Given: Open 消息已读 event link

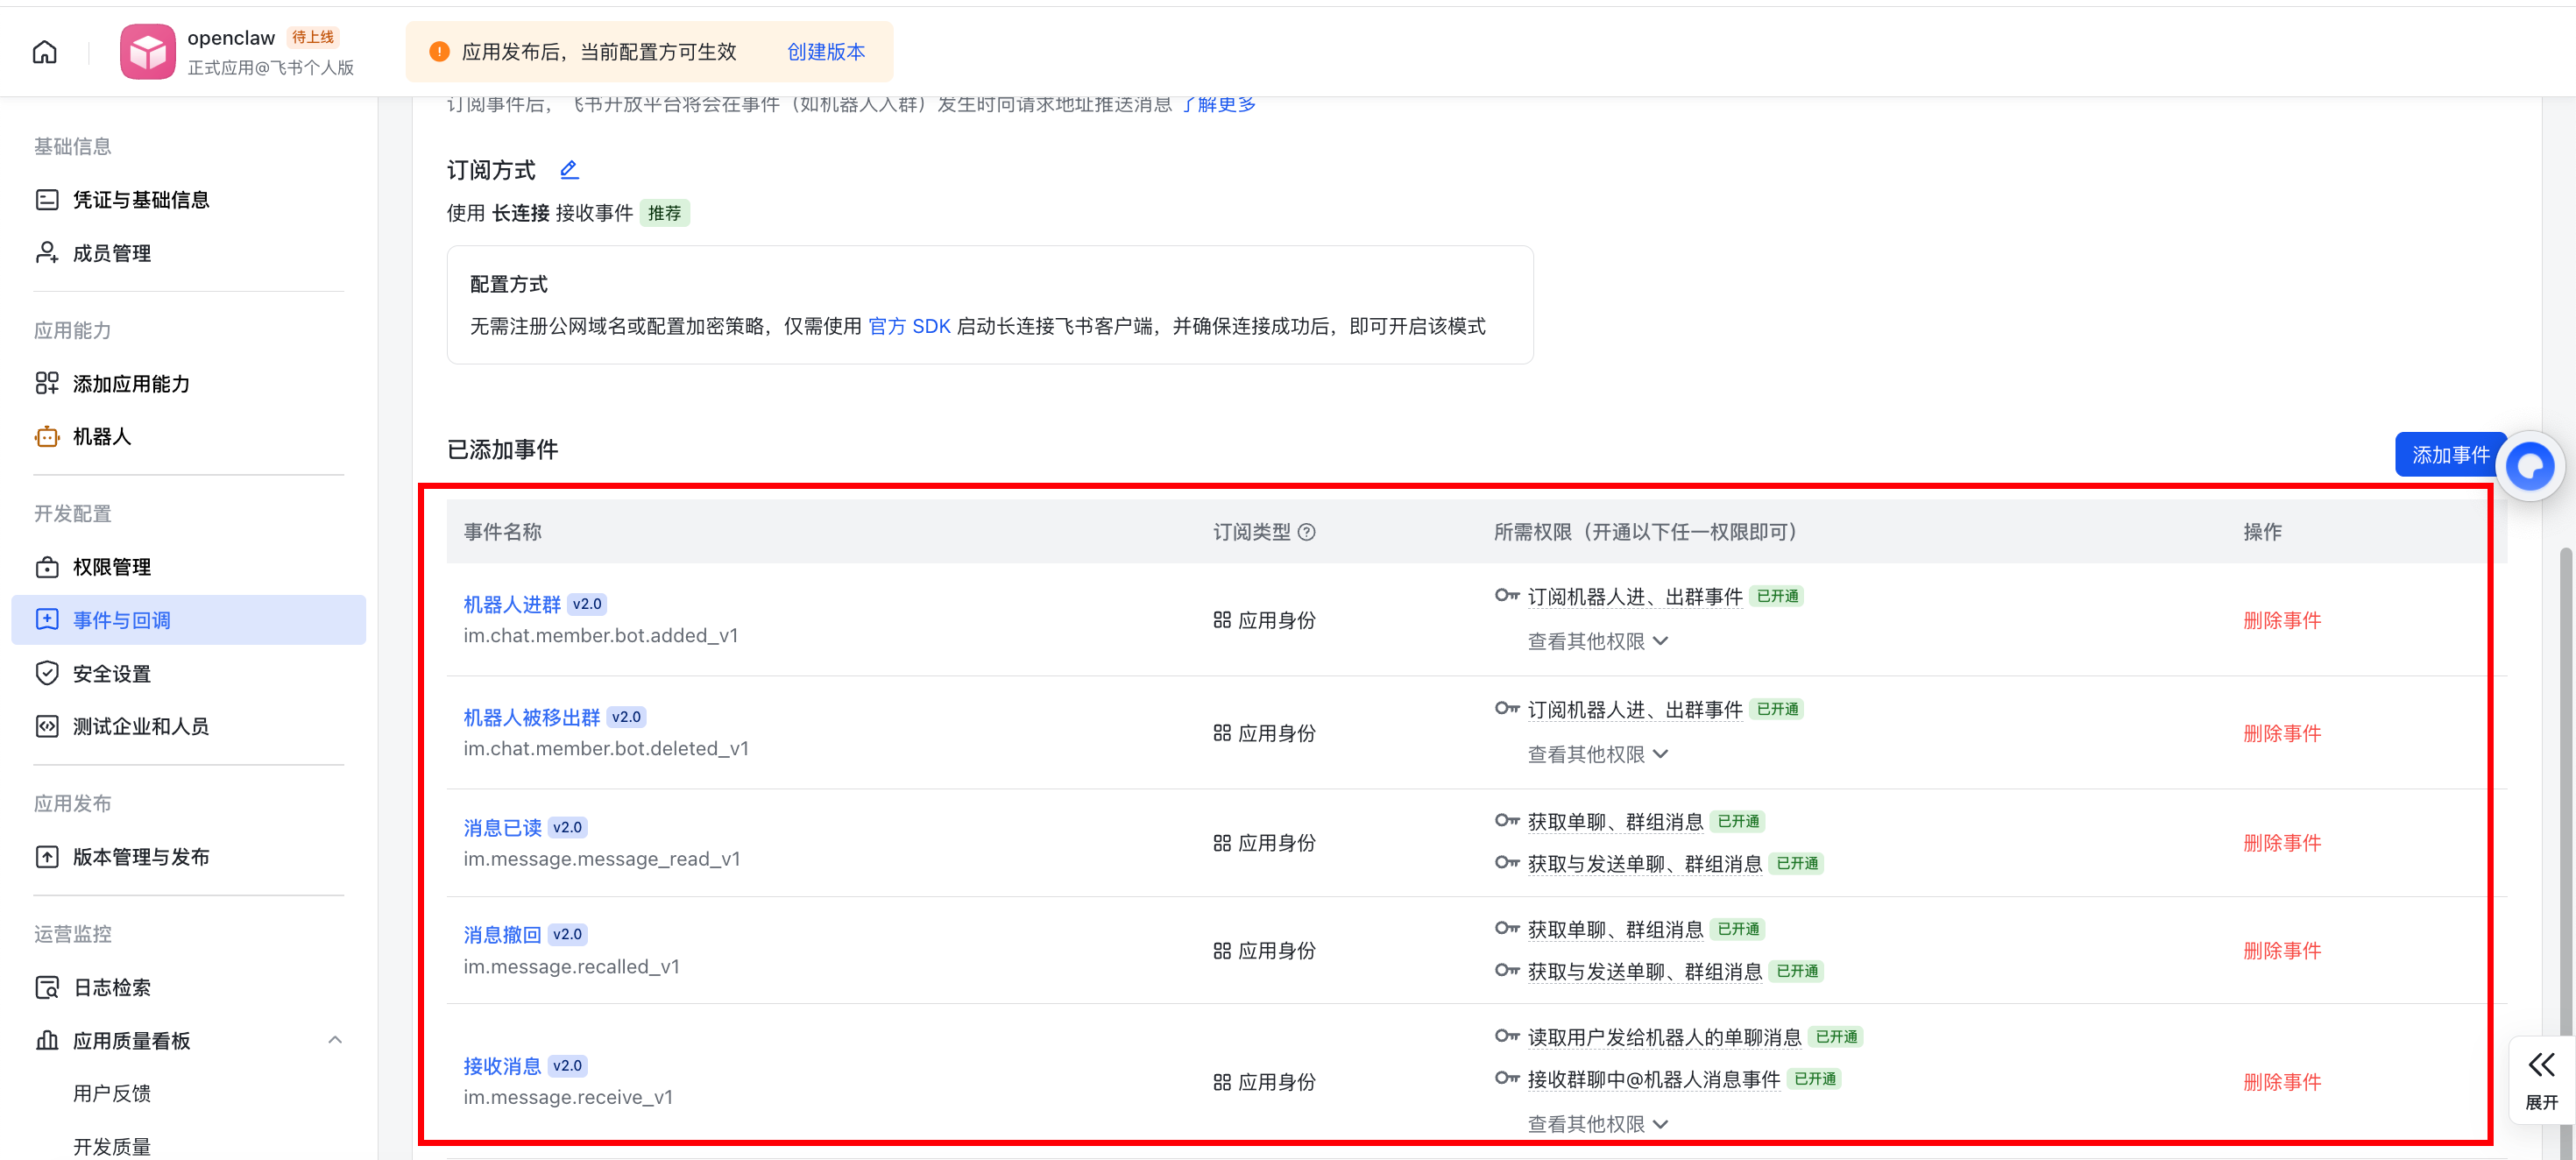Looking at the screenshot, I should [502, 828].
